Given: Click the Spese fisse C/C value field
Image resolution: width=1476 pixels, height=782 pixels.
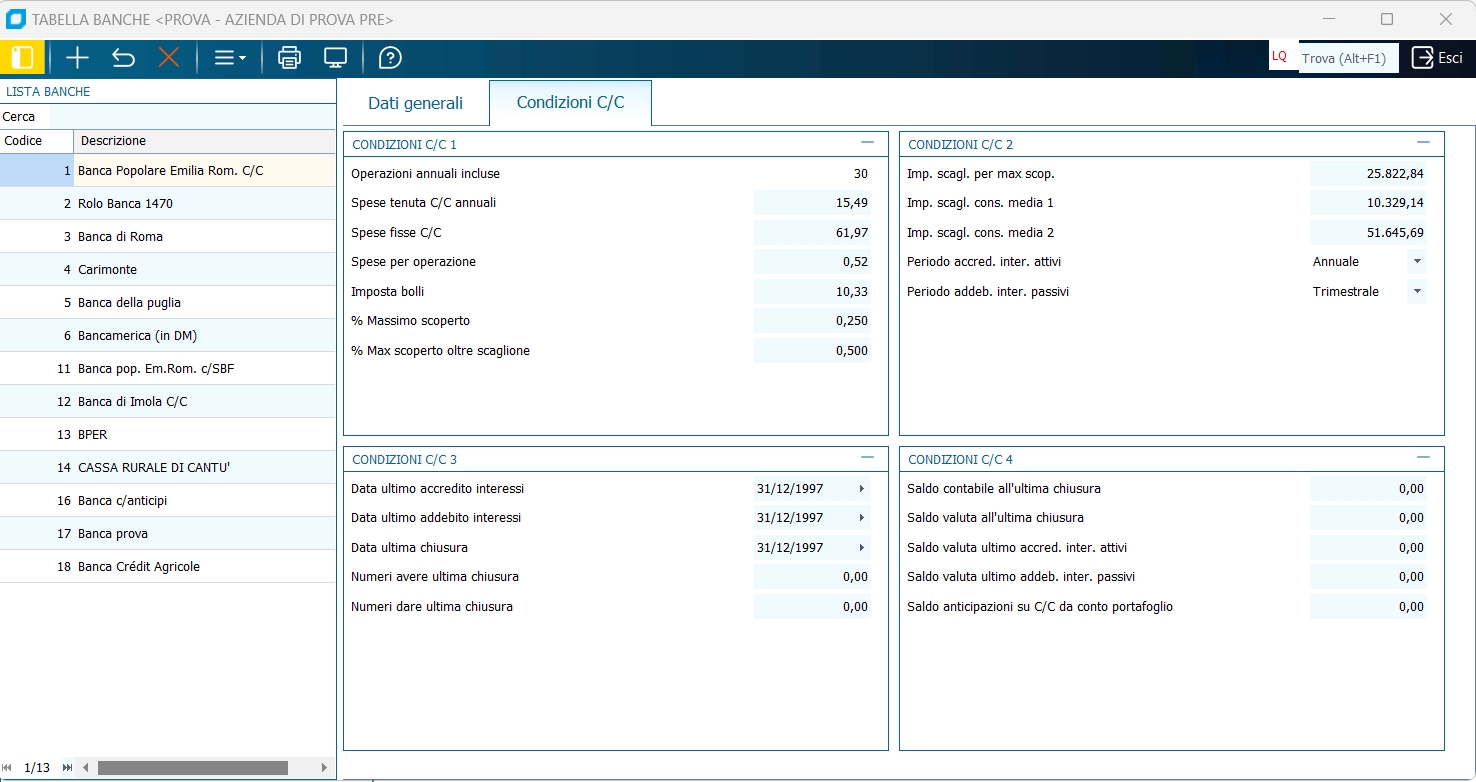Looking at the screenshot, I should [812, 233].
